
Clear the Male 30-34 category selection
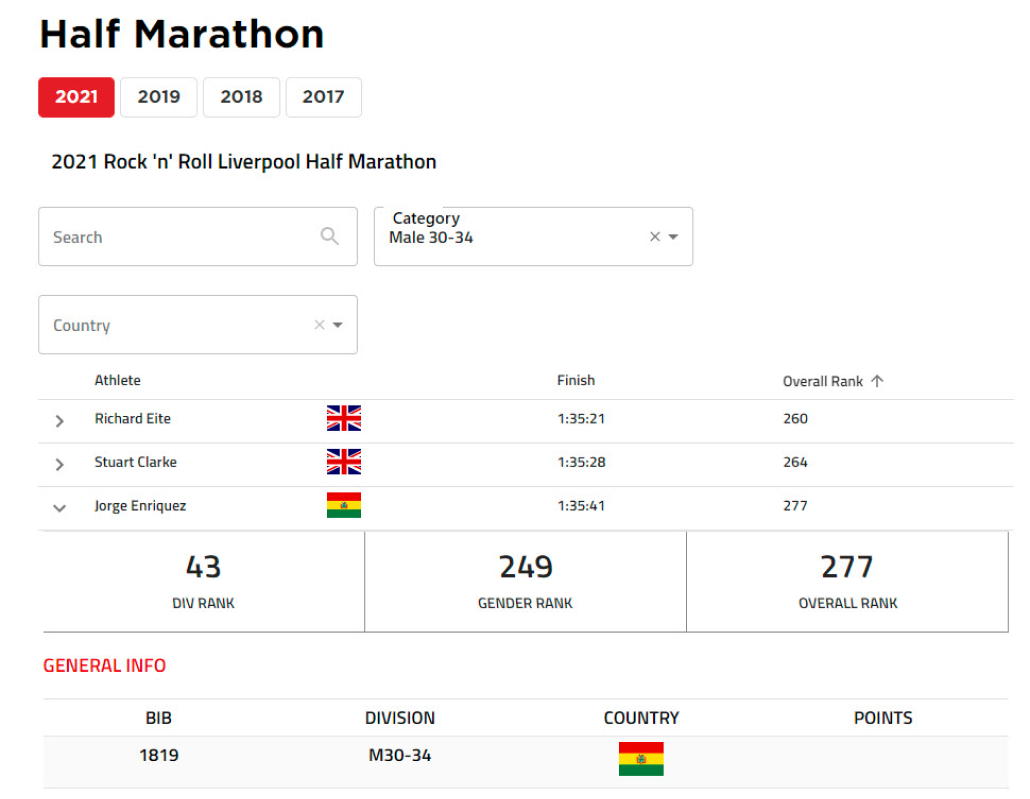click(655, 237)
